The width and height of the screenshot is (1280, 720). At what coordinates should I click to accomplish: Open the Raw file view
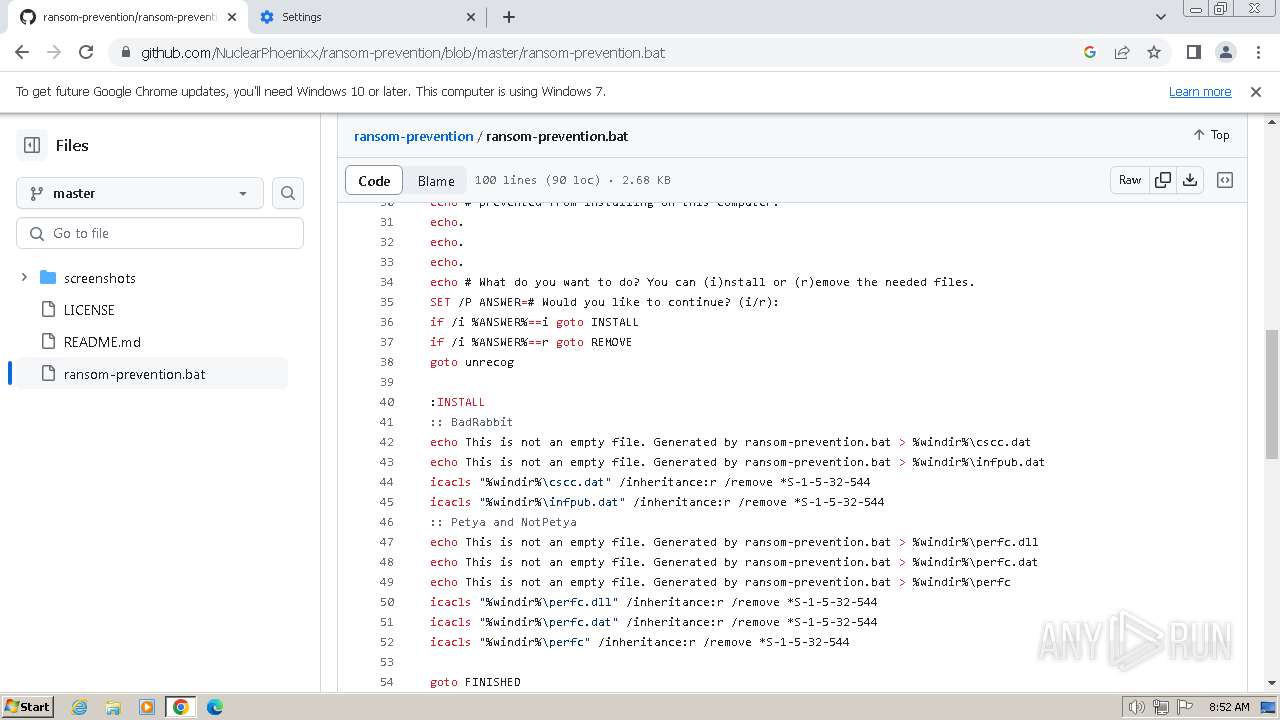(1130, 180)
